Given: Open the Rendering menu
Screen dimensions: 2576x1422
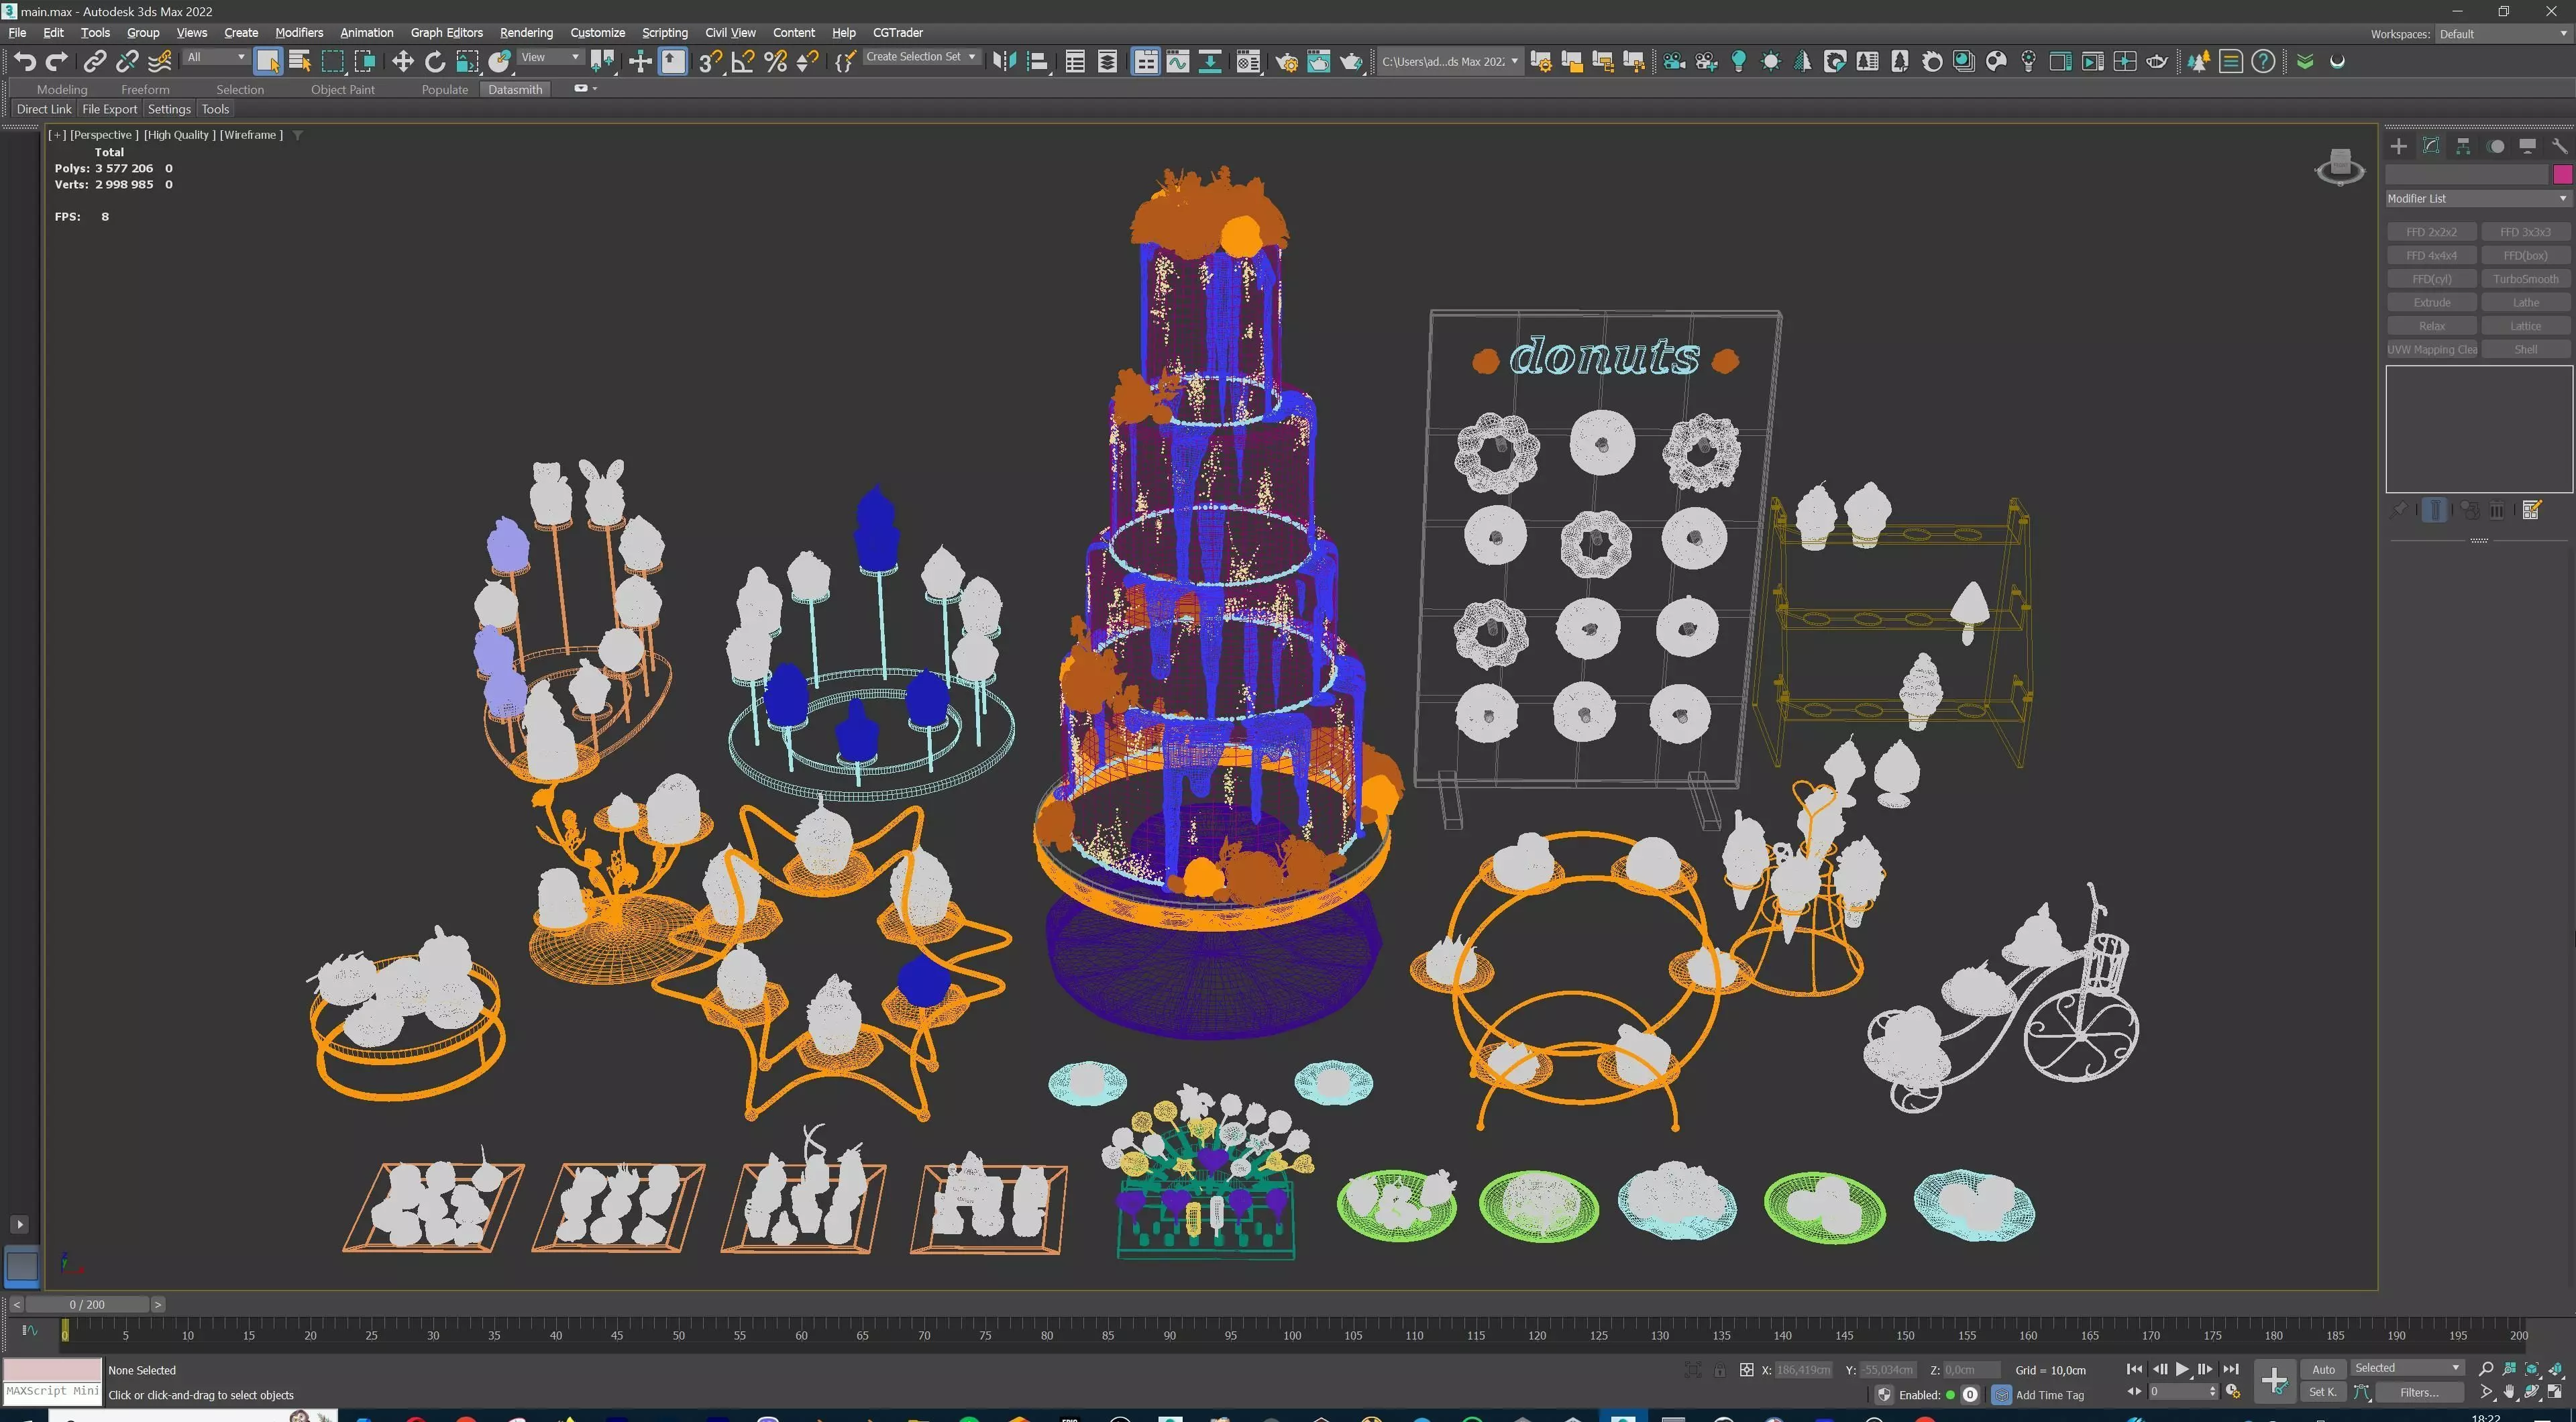Looking at the screenshot, I should (526, 33).
